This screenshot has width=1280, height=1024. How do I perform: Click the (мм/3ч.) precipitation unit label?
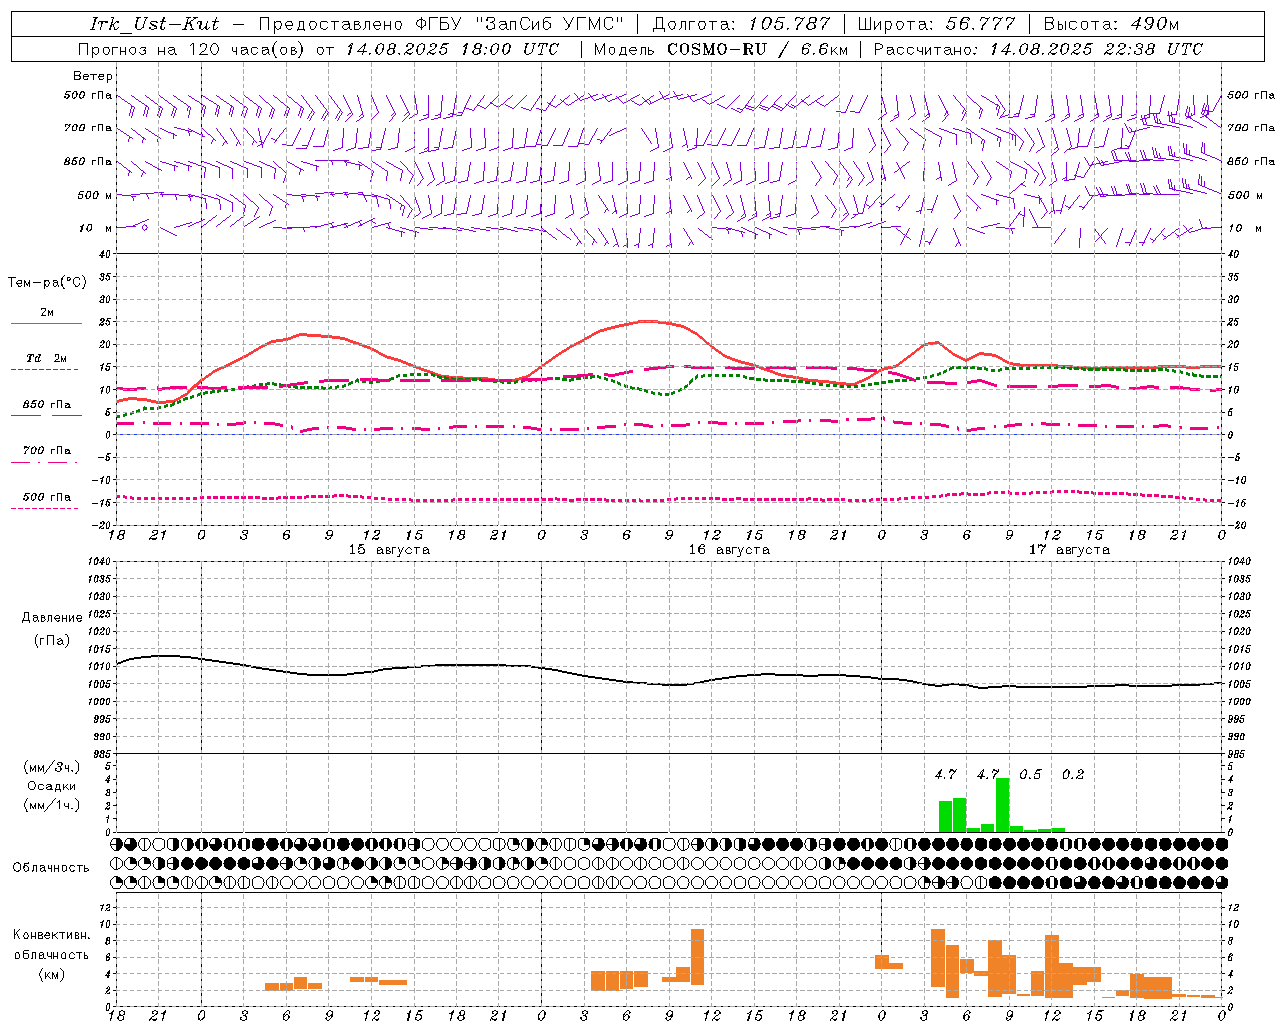(x=52, y=767)
